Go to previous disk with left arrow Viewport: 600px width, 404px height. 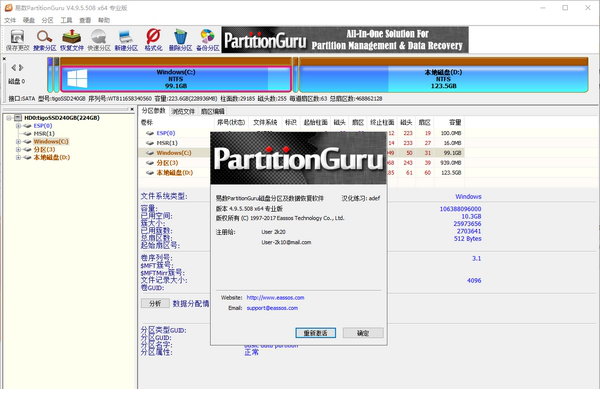14,68
